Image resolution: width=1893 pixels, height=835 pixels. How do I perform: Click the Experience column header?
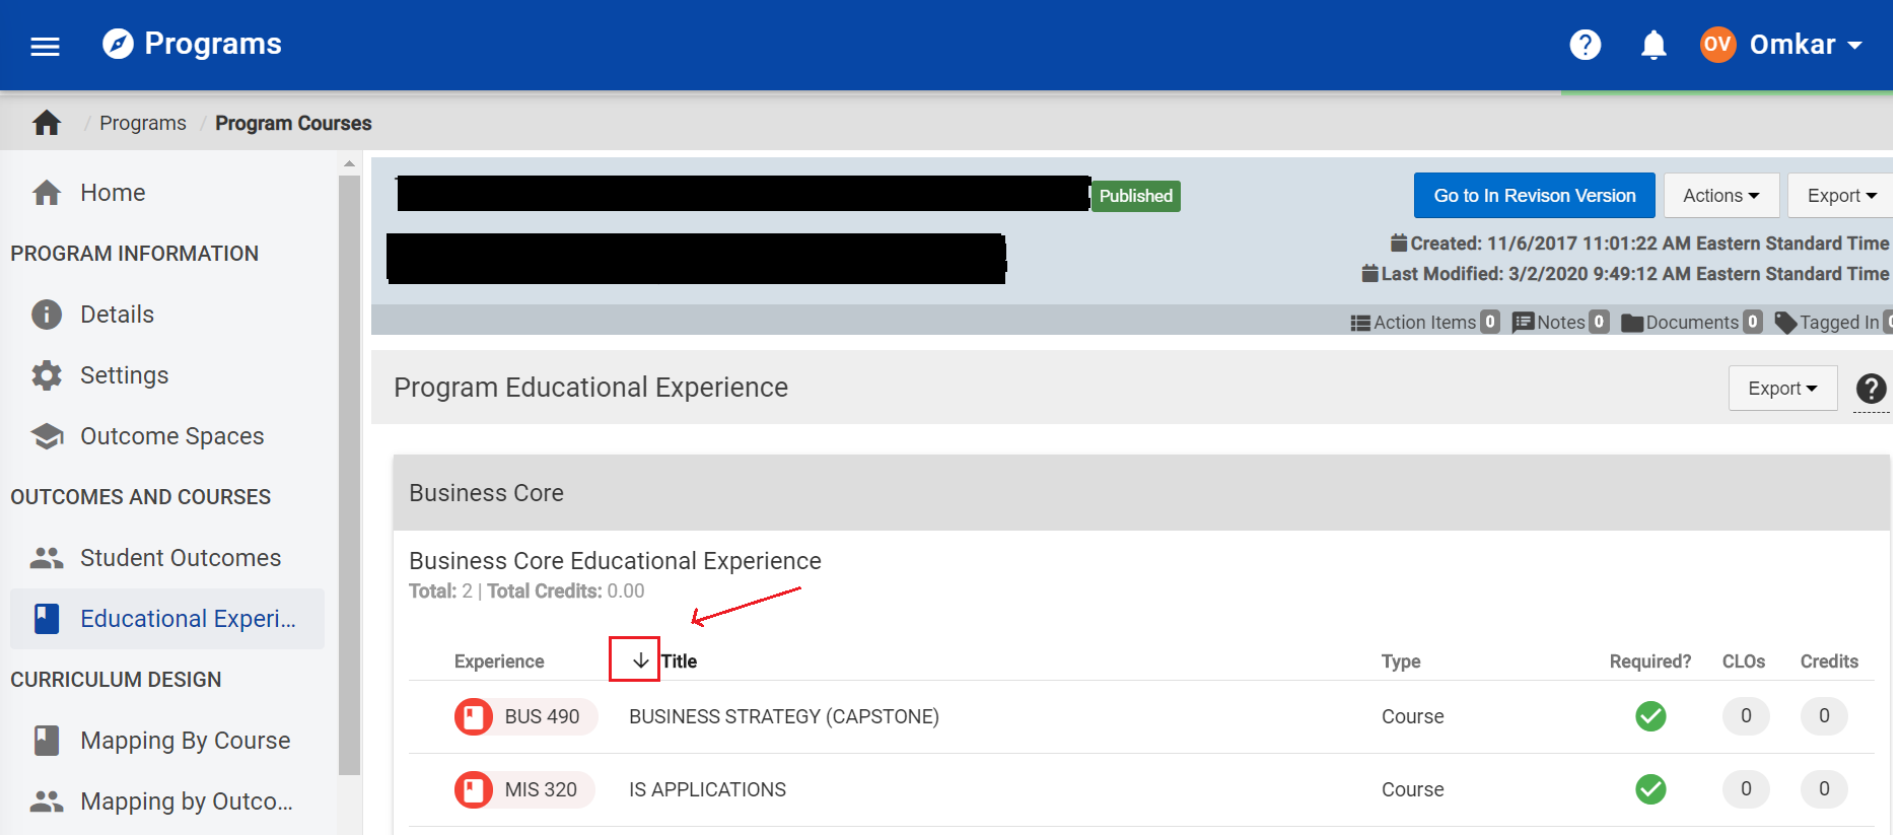coord(499,662)
